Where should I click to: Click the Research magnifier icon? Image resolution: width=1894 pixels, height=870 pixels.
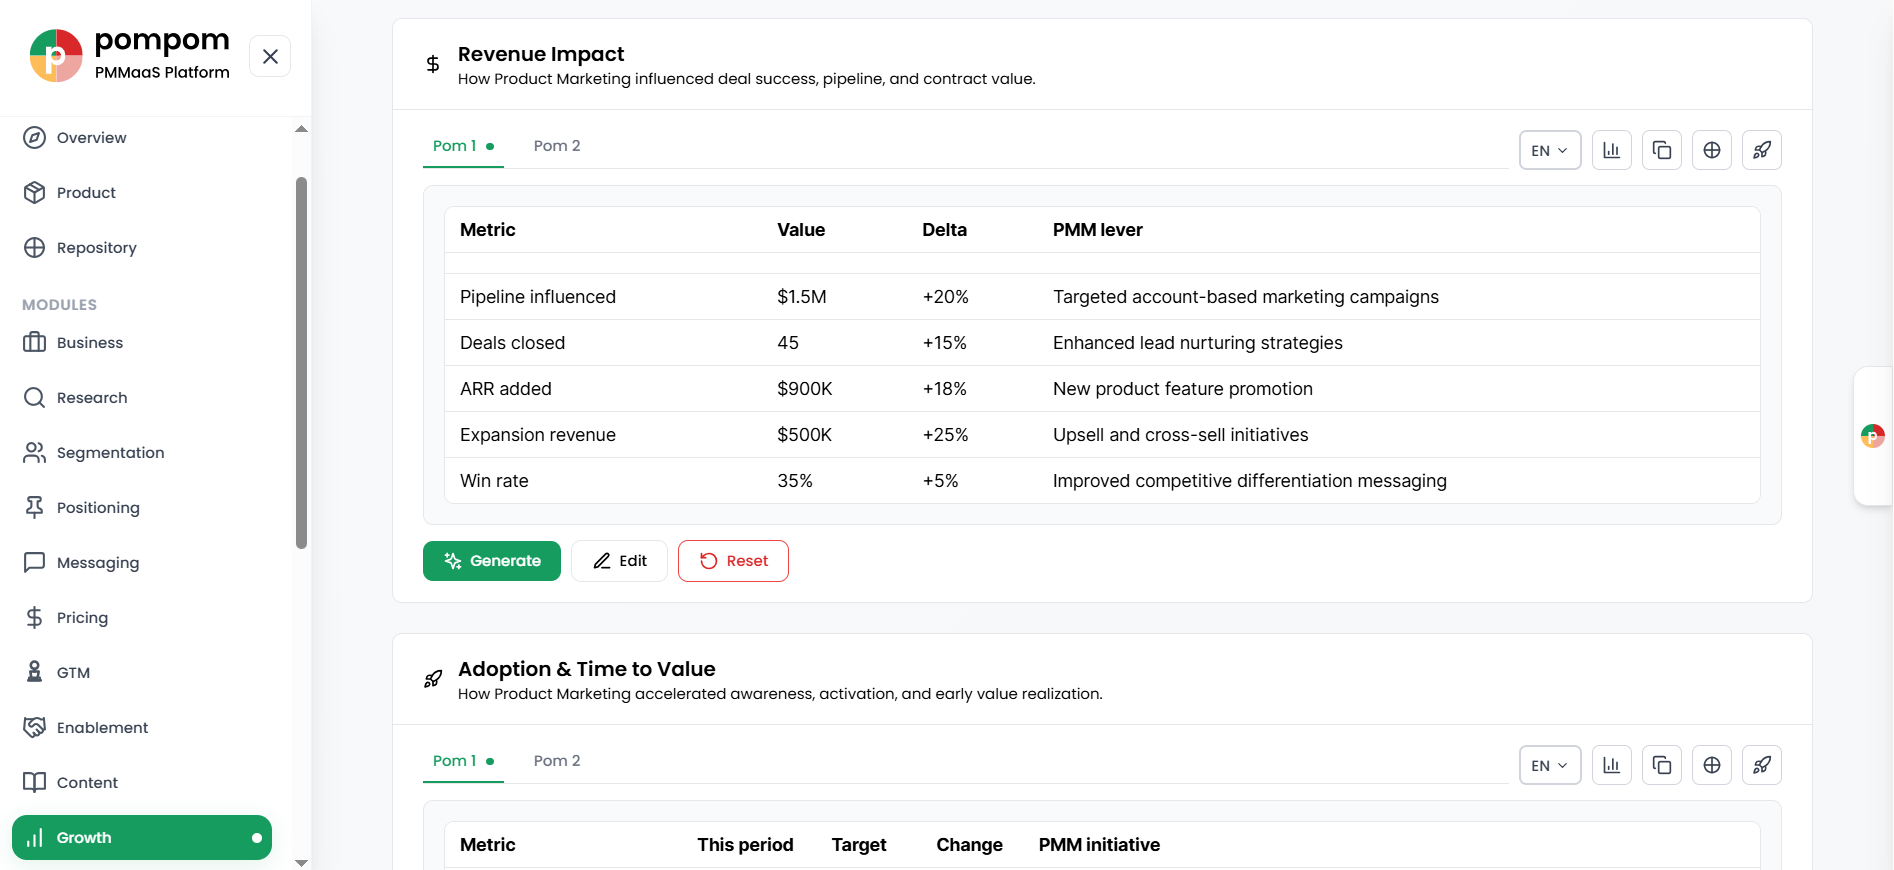pos(35,398)
